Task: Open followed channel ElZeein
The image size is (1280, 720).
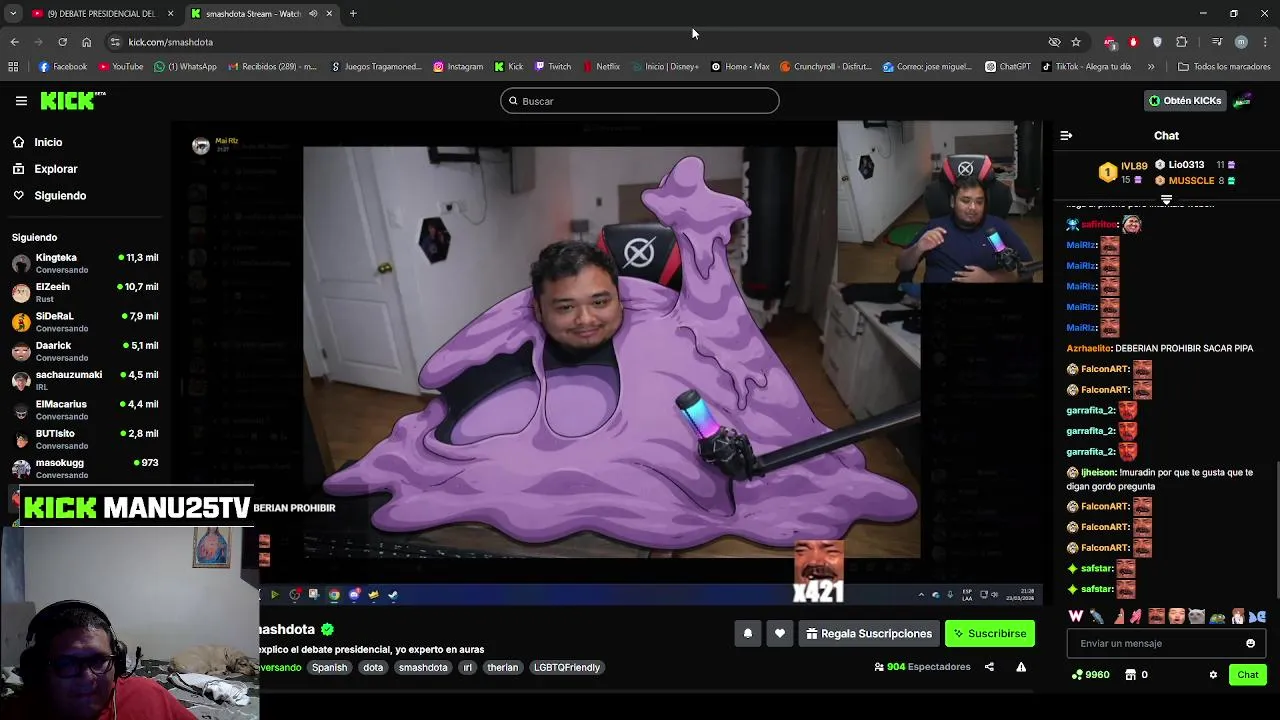Action: 85,292
